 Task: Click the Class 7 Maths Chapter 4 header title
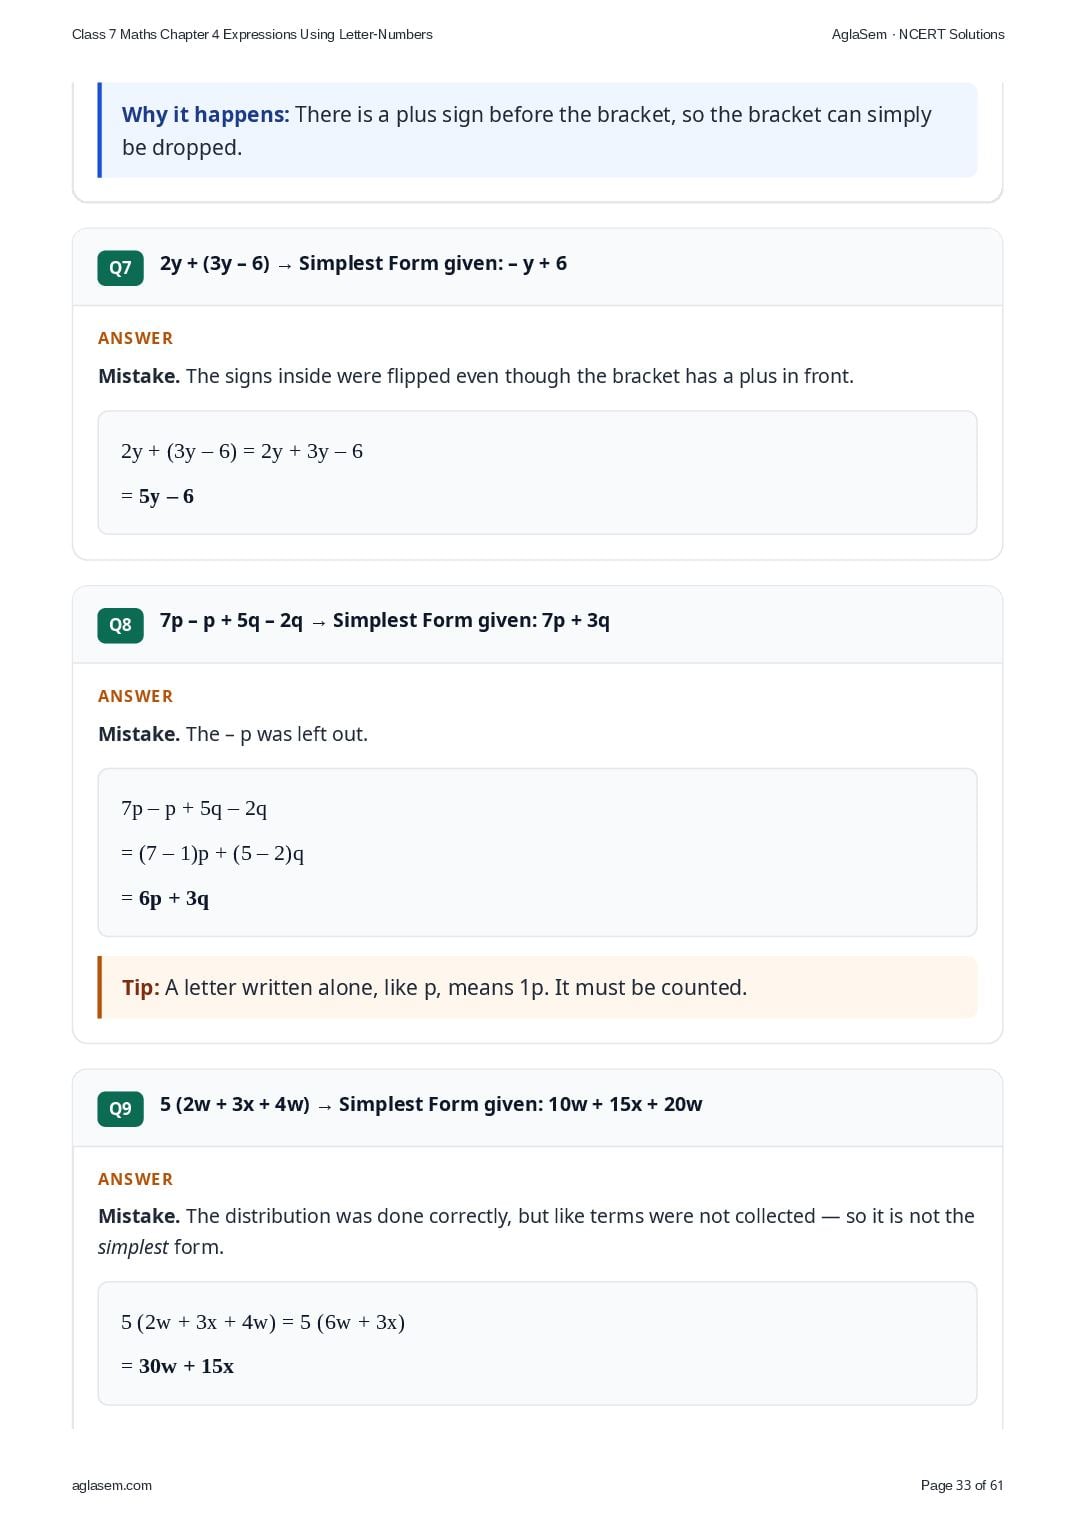click(x=252, y=34)
